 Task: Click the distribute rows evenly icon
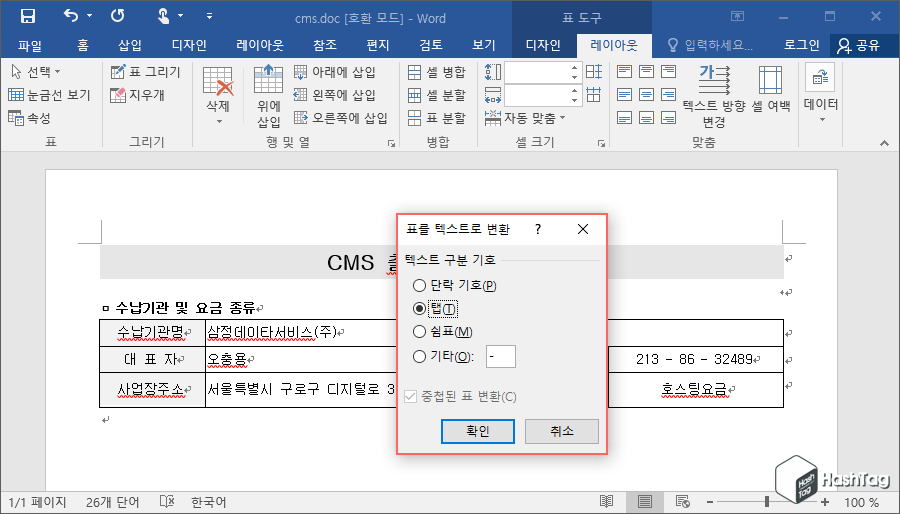594,72
